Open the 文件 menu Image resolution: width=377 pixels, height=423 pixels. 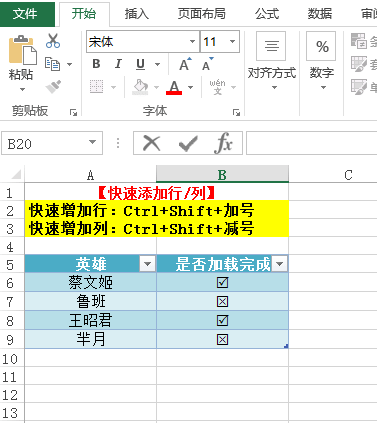pos(25,14)
